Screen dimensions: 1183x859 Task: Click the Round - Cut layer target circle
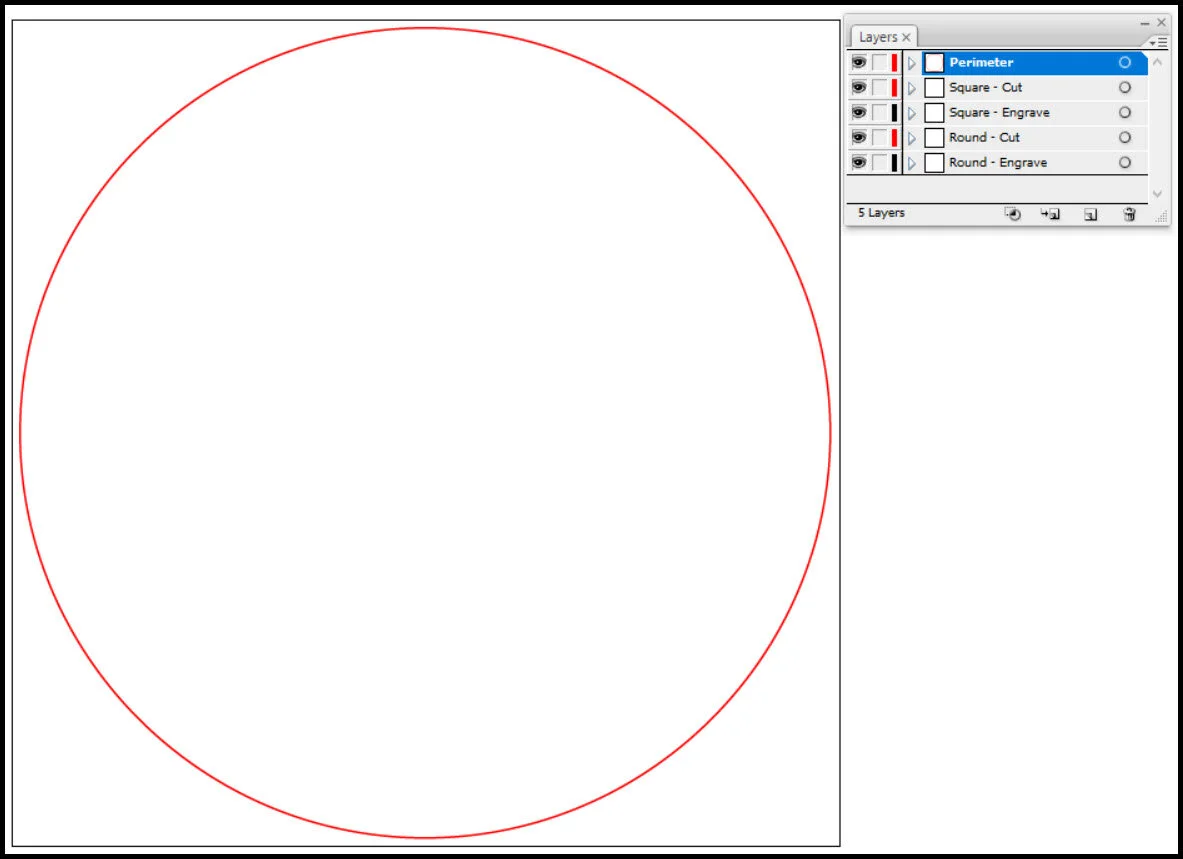pyautogui.click(x=1124, y=137)
